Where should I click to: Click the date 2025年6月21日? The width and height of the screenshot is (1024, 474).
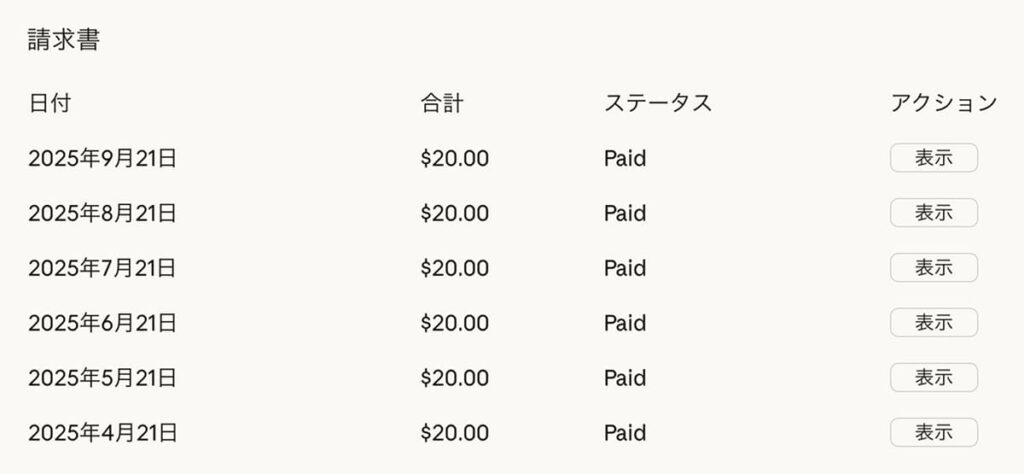coord(102,323)
